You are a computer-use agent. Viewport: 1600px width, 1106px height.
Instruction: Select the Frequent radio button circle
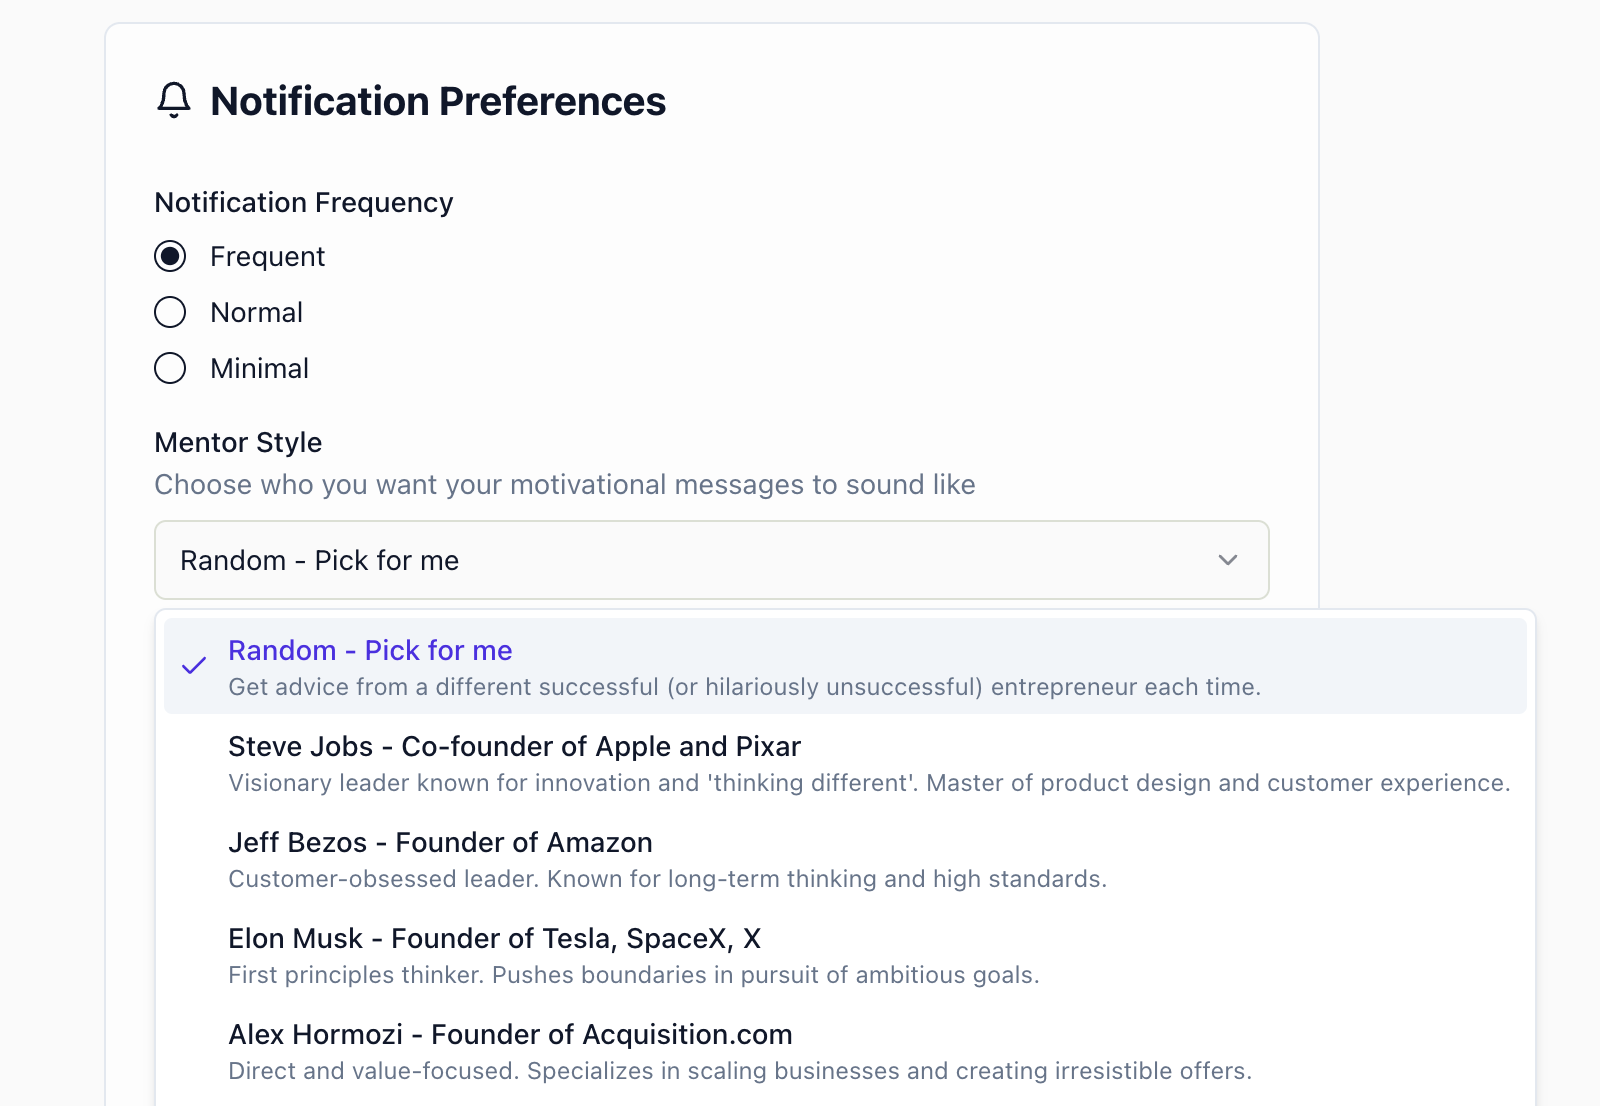[170, 257]
